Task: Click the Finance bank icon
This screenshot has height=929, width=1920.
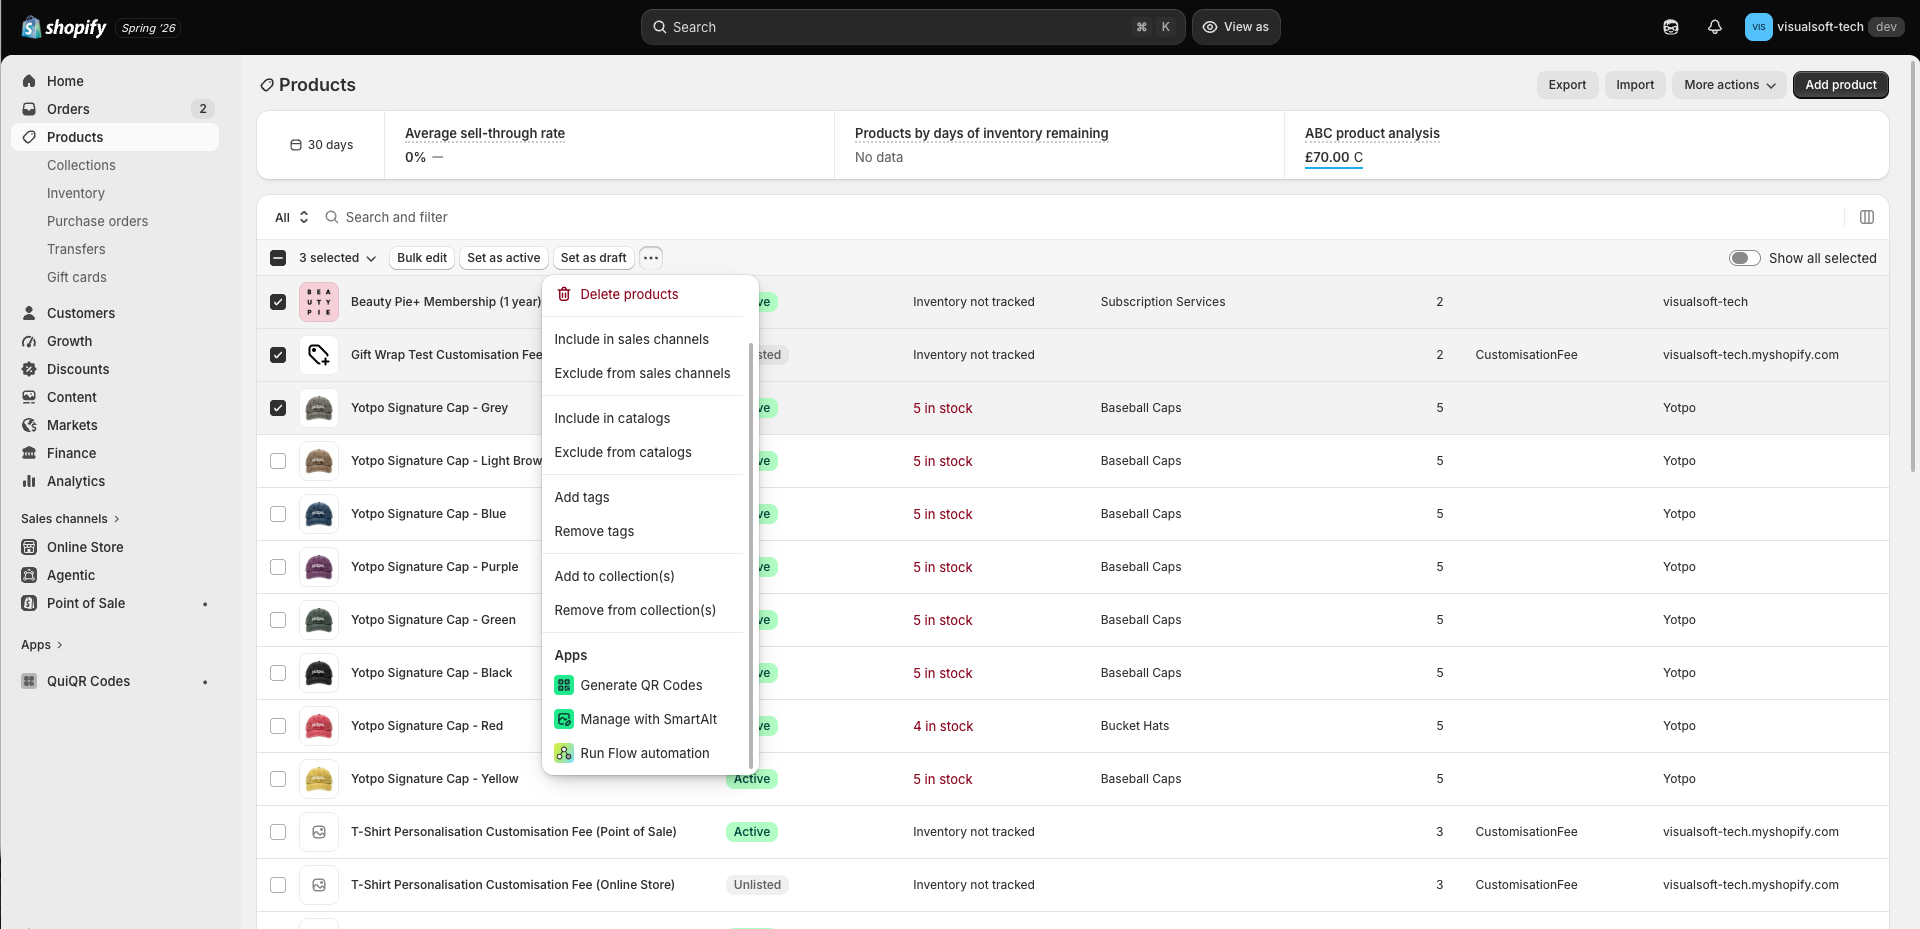Action: click(x=29, y=453)
